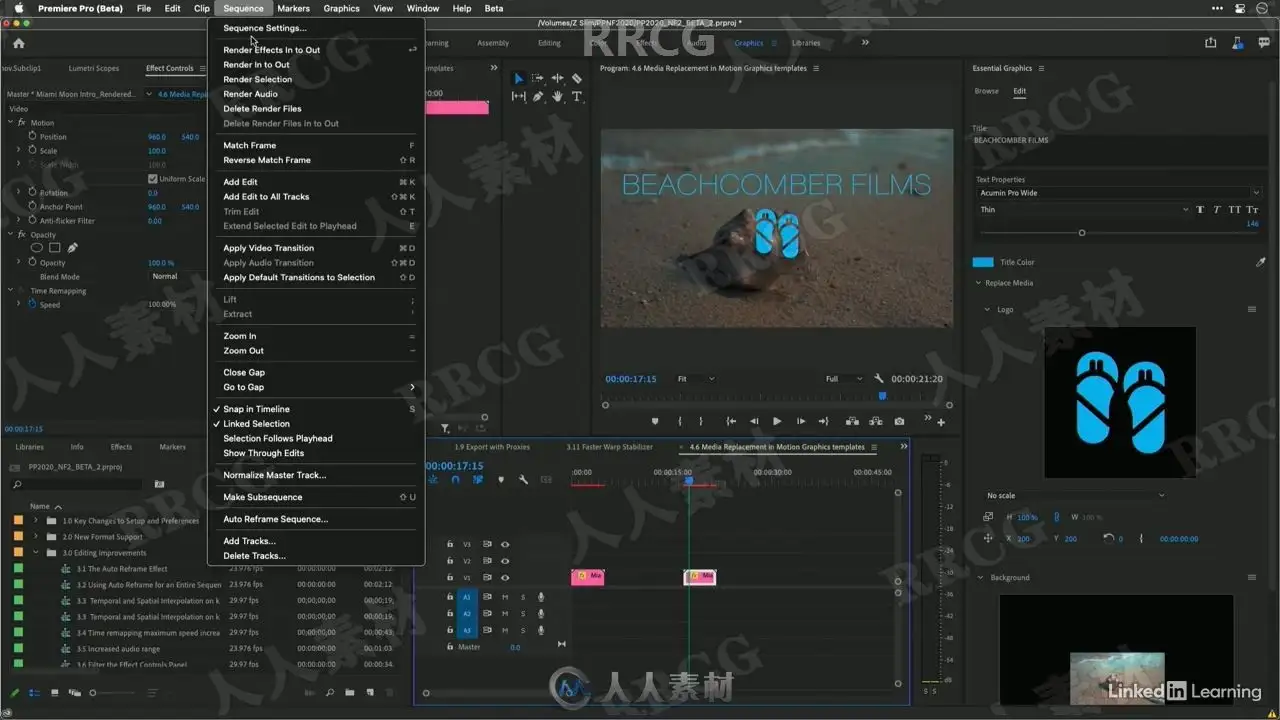Image resolution: width=1280 pixels, height=720 pixels.
Task: Toggle All Caps text style
Action: (1235, 210)
